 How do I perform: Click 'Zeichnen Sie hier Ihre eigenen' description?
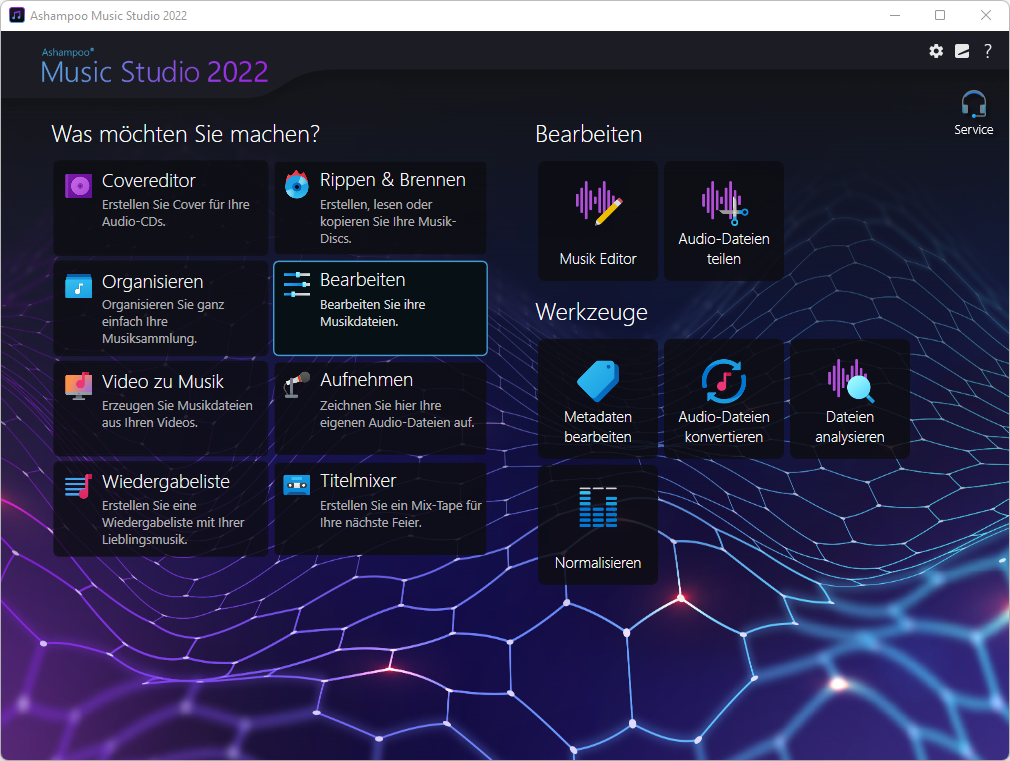[x=397, y=414]
